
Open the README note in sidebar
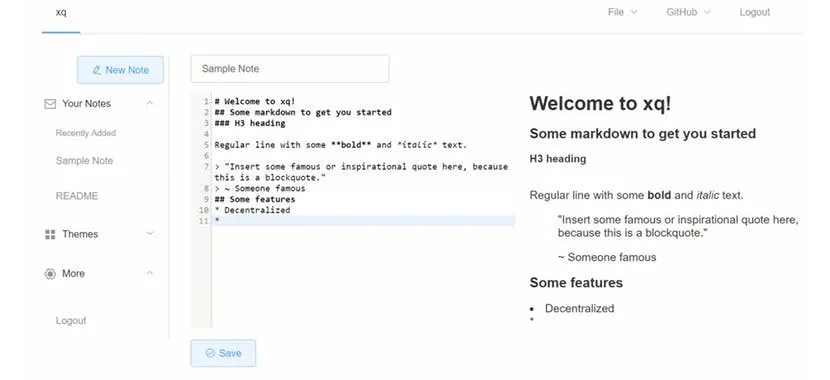pos(77,196)
